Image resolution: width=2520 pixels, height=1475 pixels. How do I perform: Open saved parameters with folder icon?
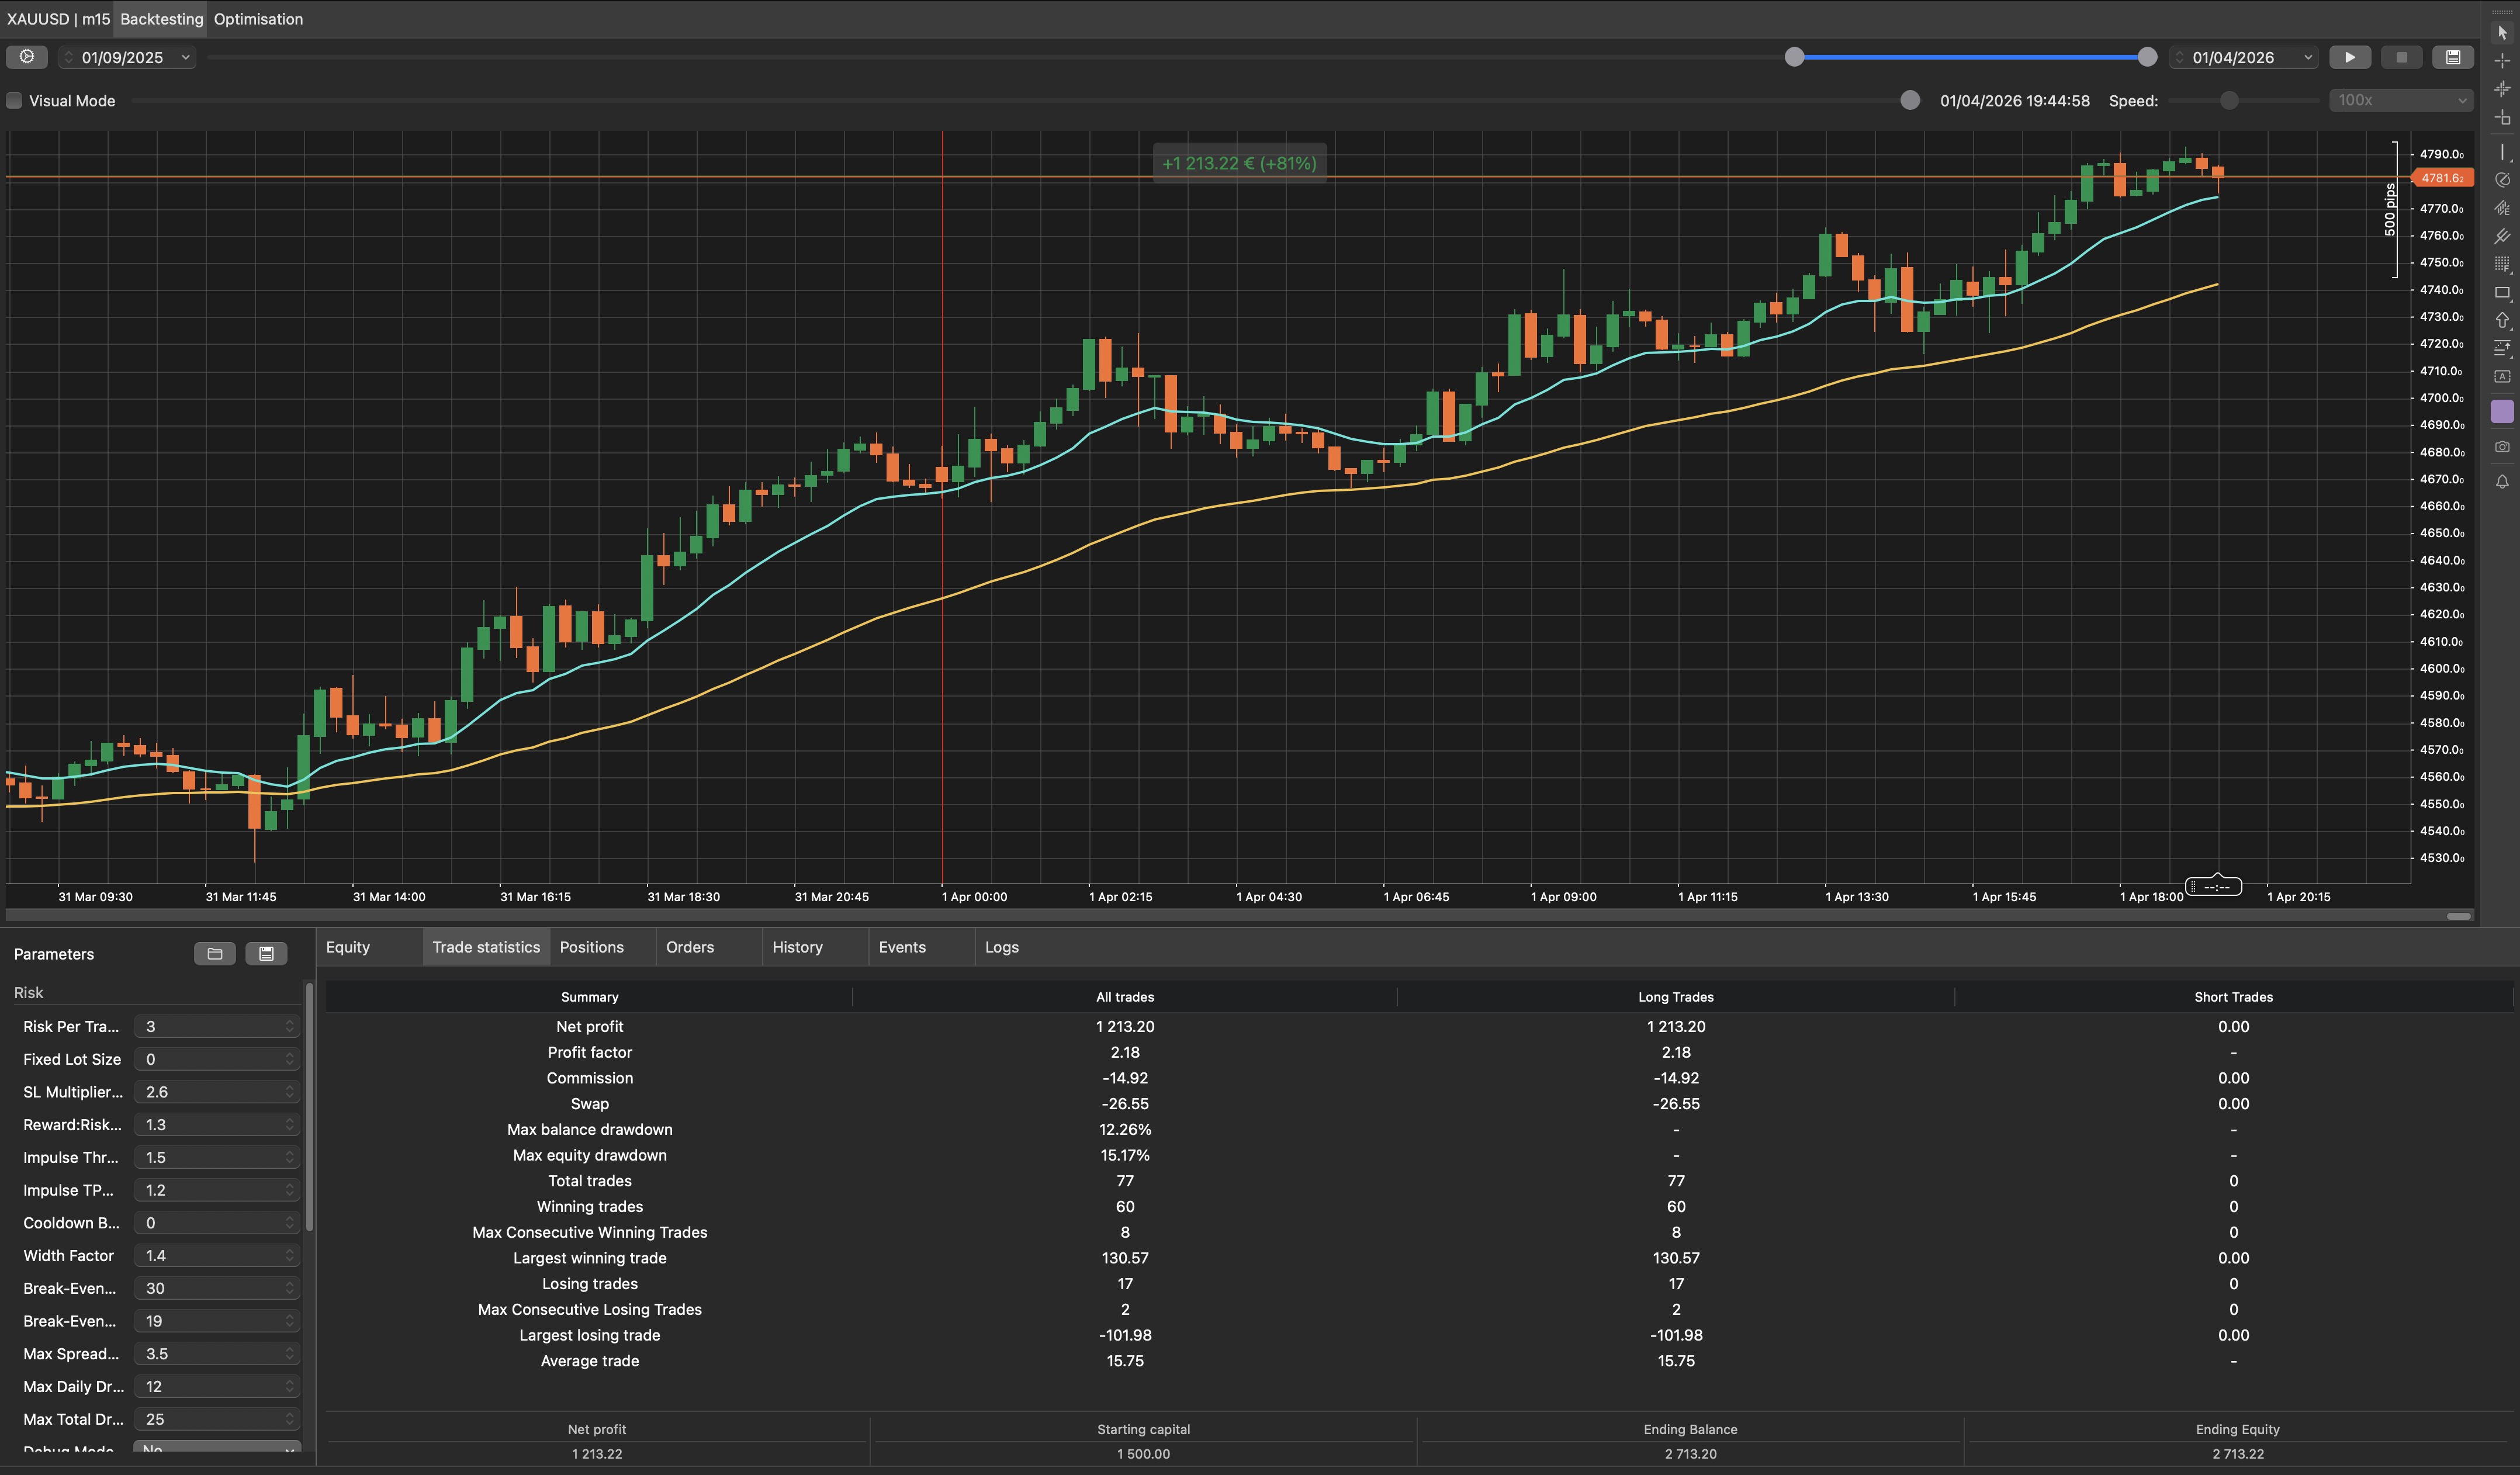tap(214, 953)
